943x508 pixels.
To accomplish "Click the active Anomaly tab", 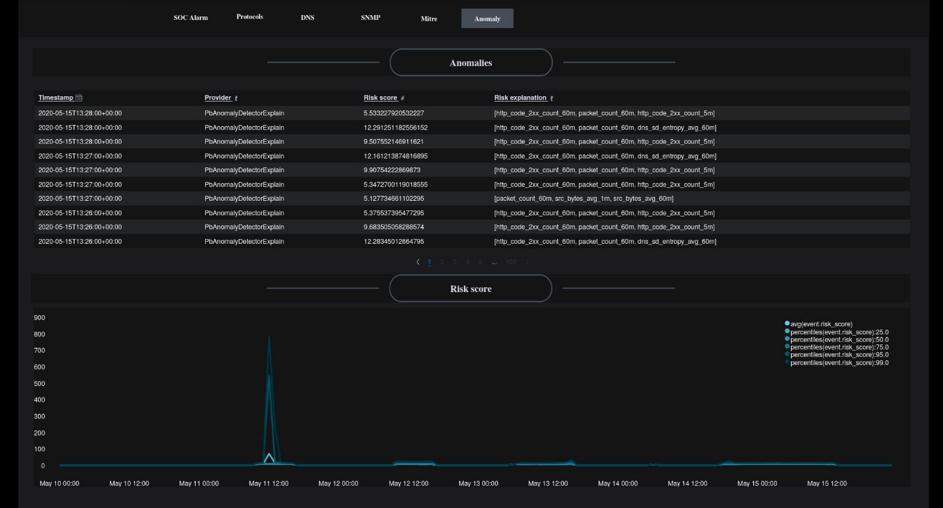I will [x=487, y=18].
